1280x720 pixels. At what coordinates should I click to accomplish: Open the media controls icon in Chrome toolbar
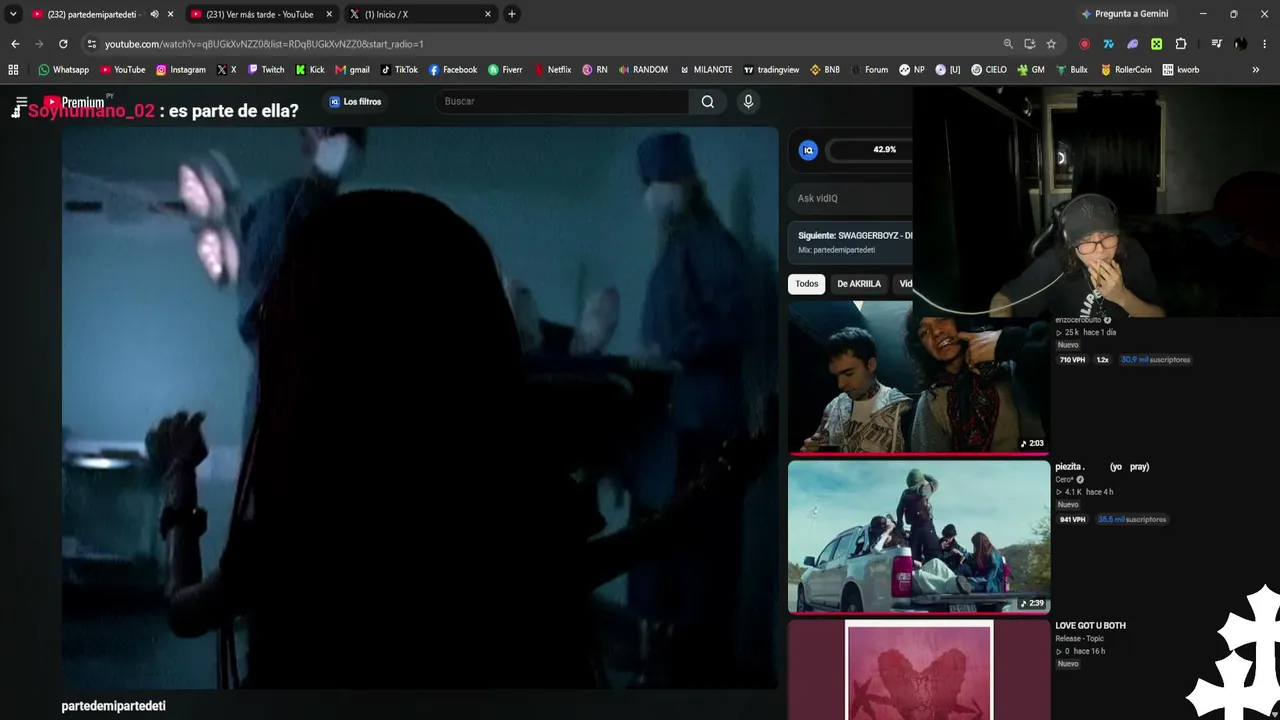(x=1216, y=44)
